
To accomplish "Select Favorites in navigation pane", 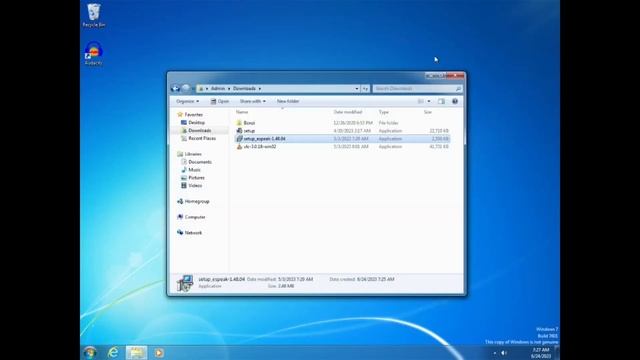I will (x=193, y=115).
